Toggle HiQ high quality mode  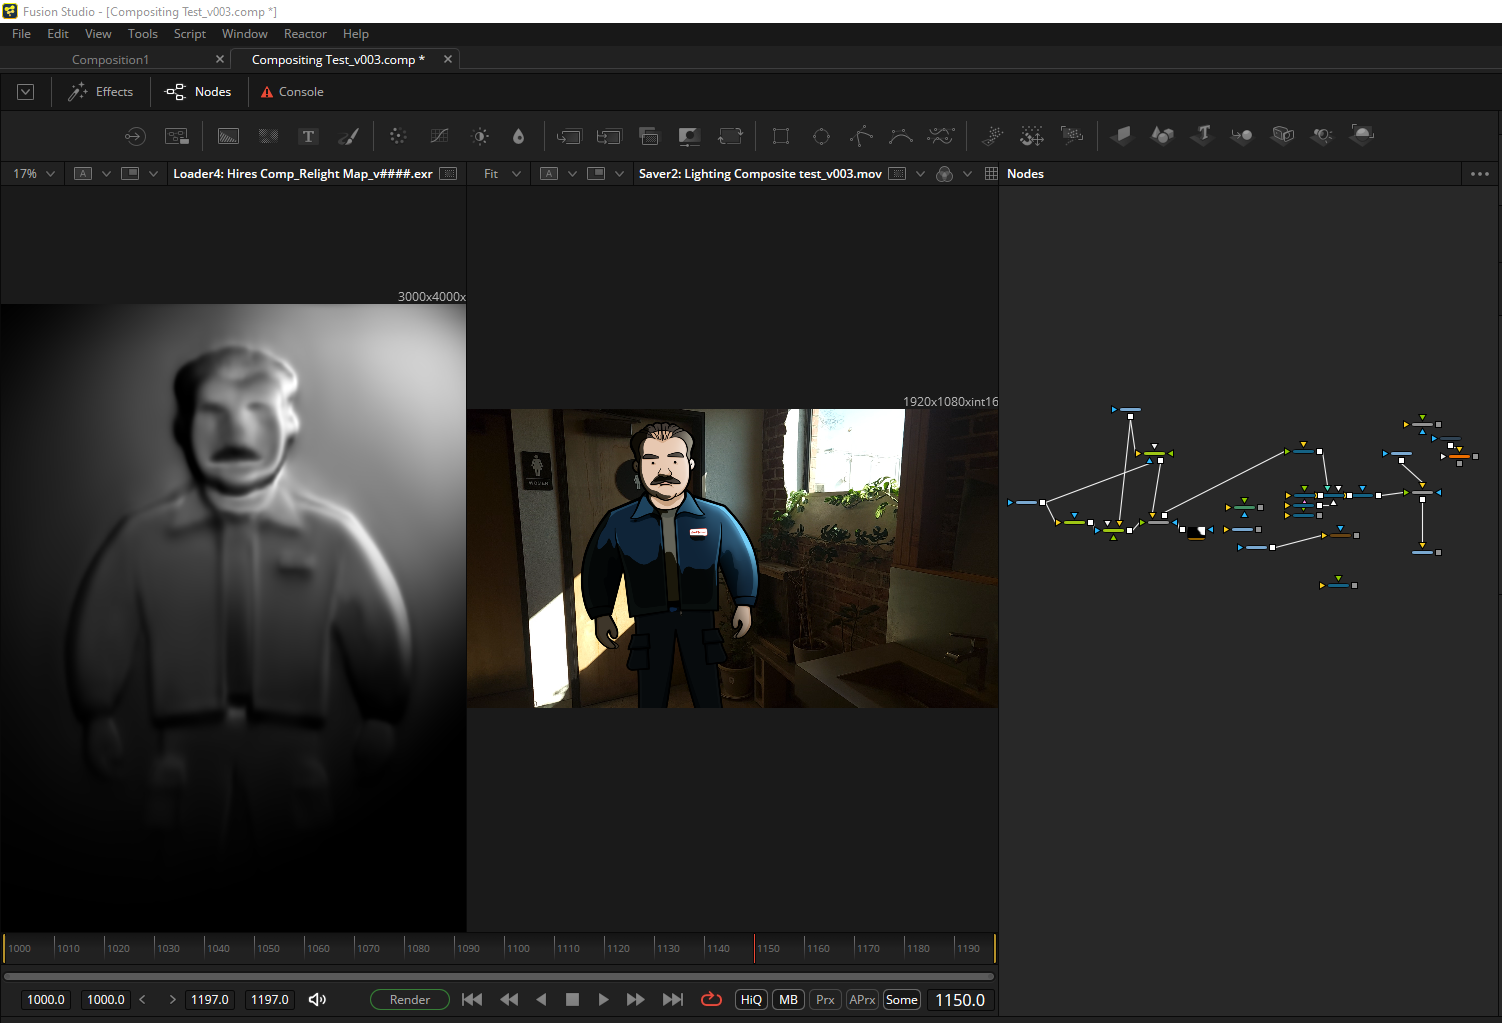tap(751, 999)
